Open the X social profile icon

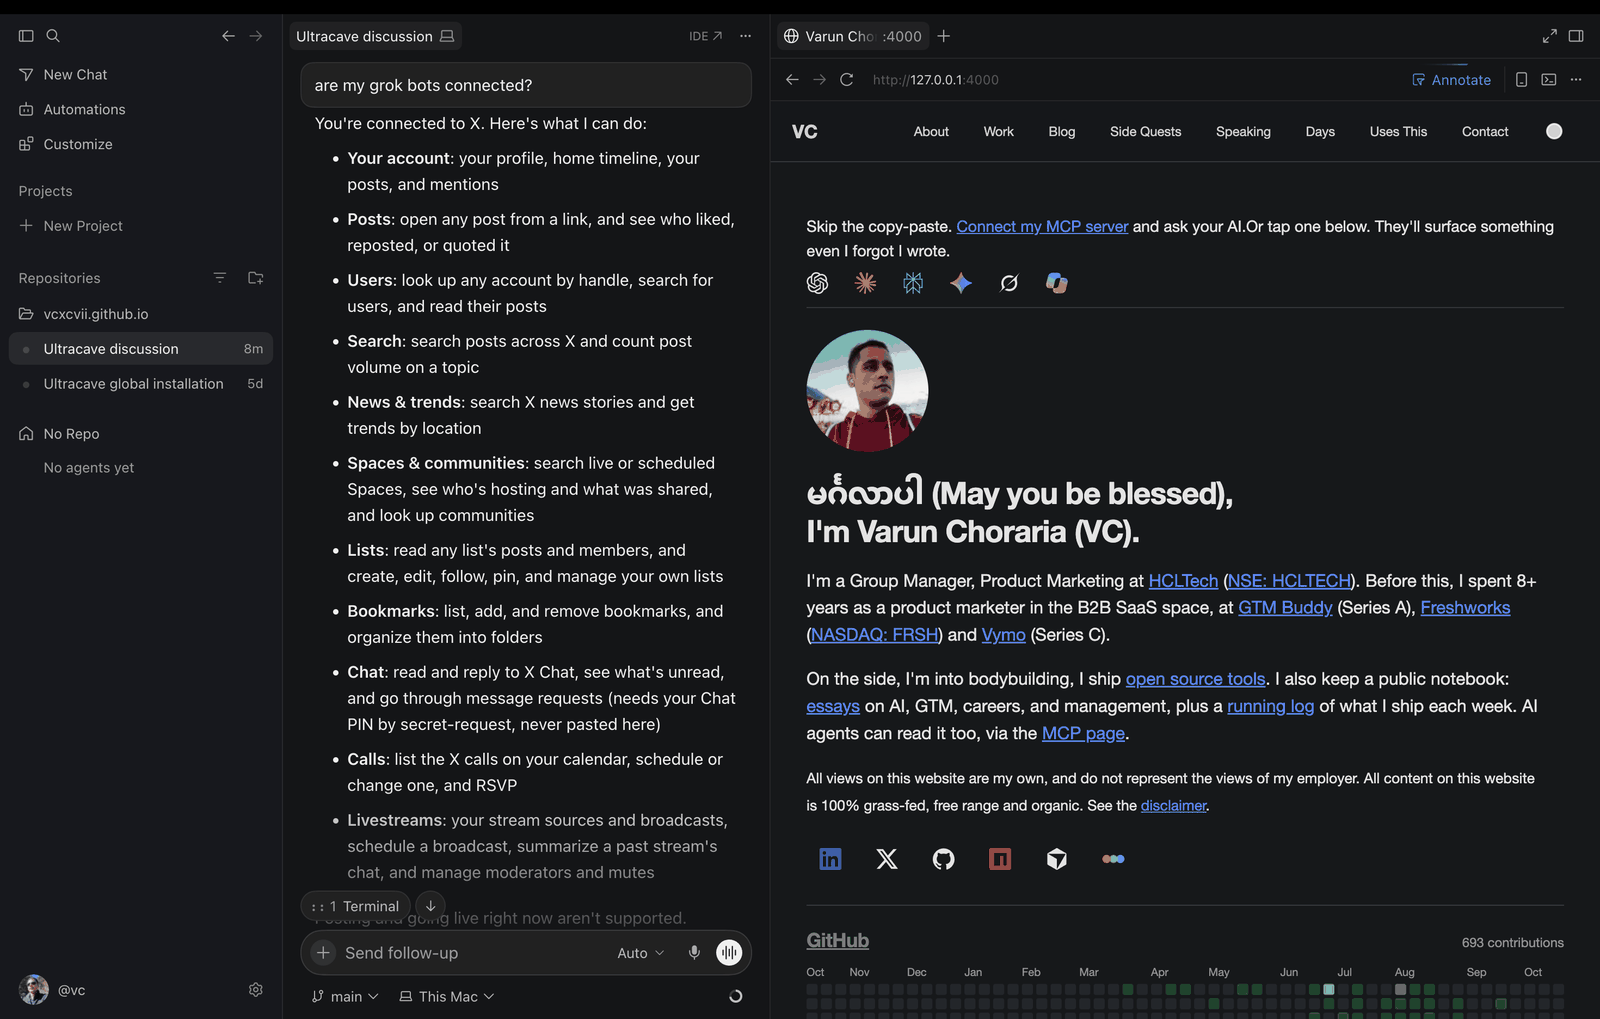[x=887, y=859]
